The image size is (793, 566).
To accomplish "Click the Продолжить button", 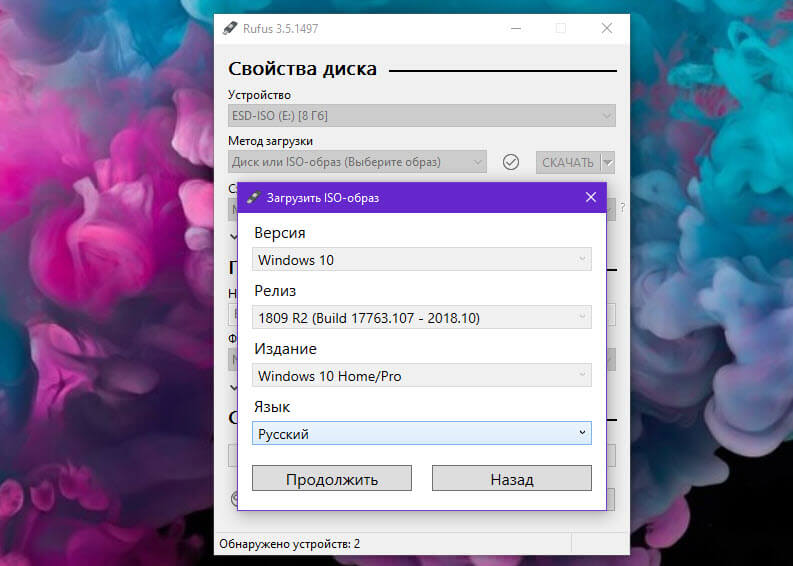I will coord(332,478).
